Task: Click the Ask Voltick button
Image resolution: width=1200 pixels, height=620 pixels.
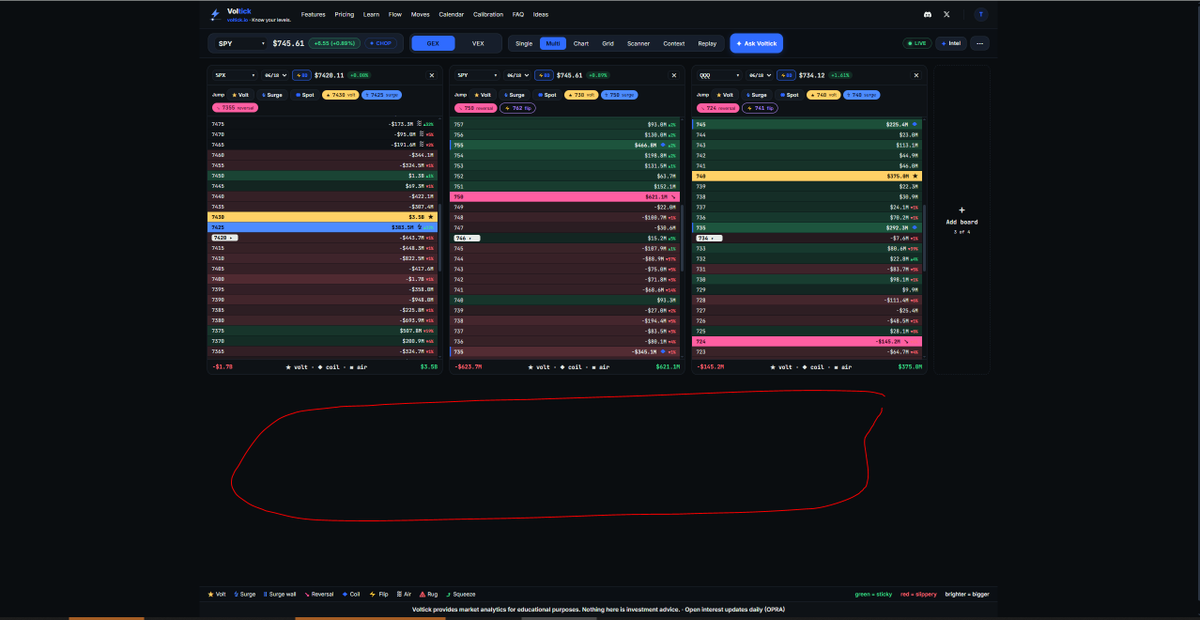Action: coord(756,43)
